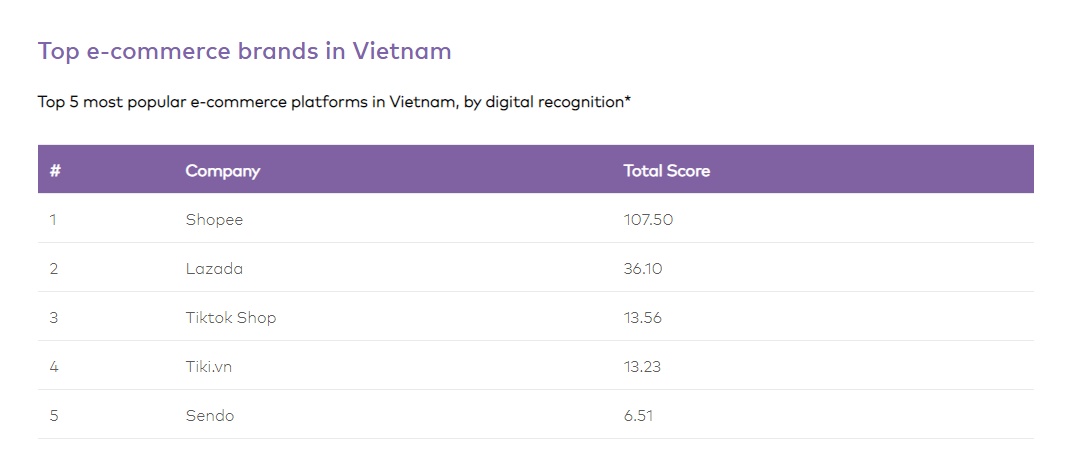The height and width of the screenshot is (465, 1069).
Task: Click rank number 3 in the table
Action: click(54, 318)
